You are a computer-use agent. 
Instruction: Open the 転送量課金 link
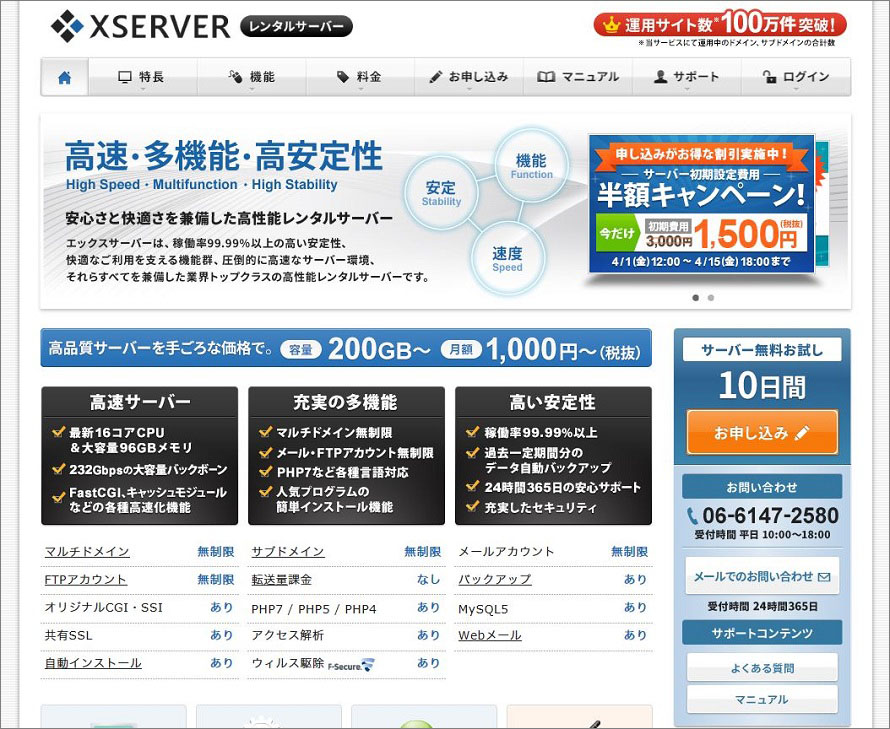[x=282, y=580]
